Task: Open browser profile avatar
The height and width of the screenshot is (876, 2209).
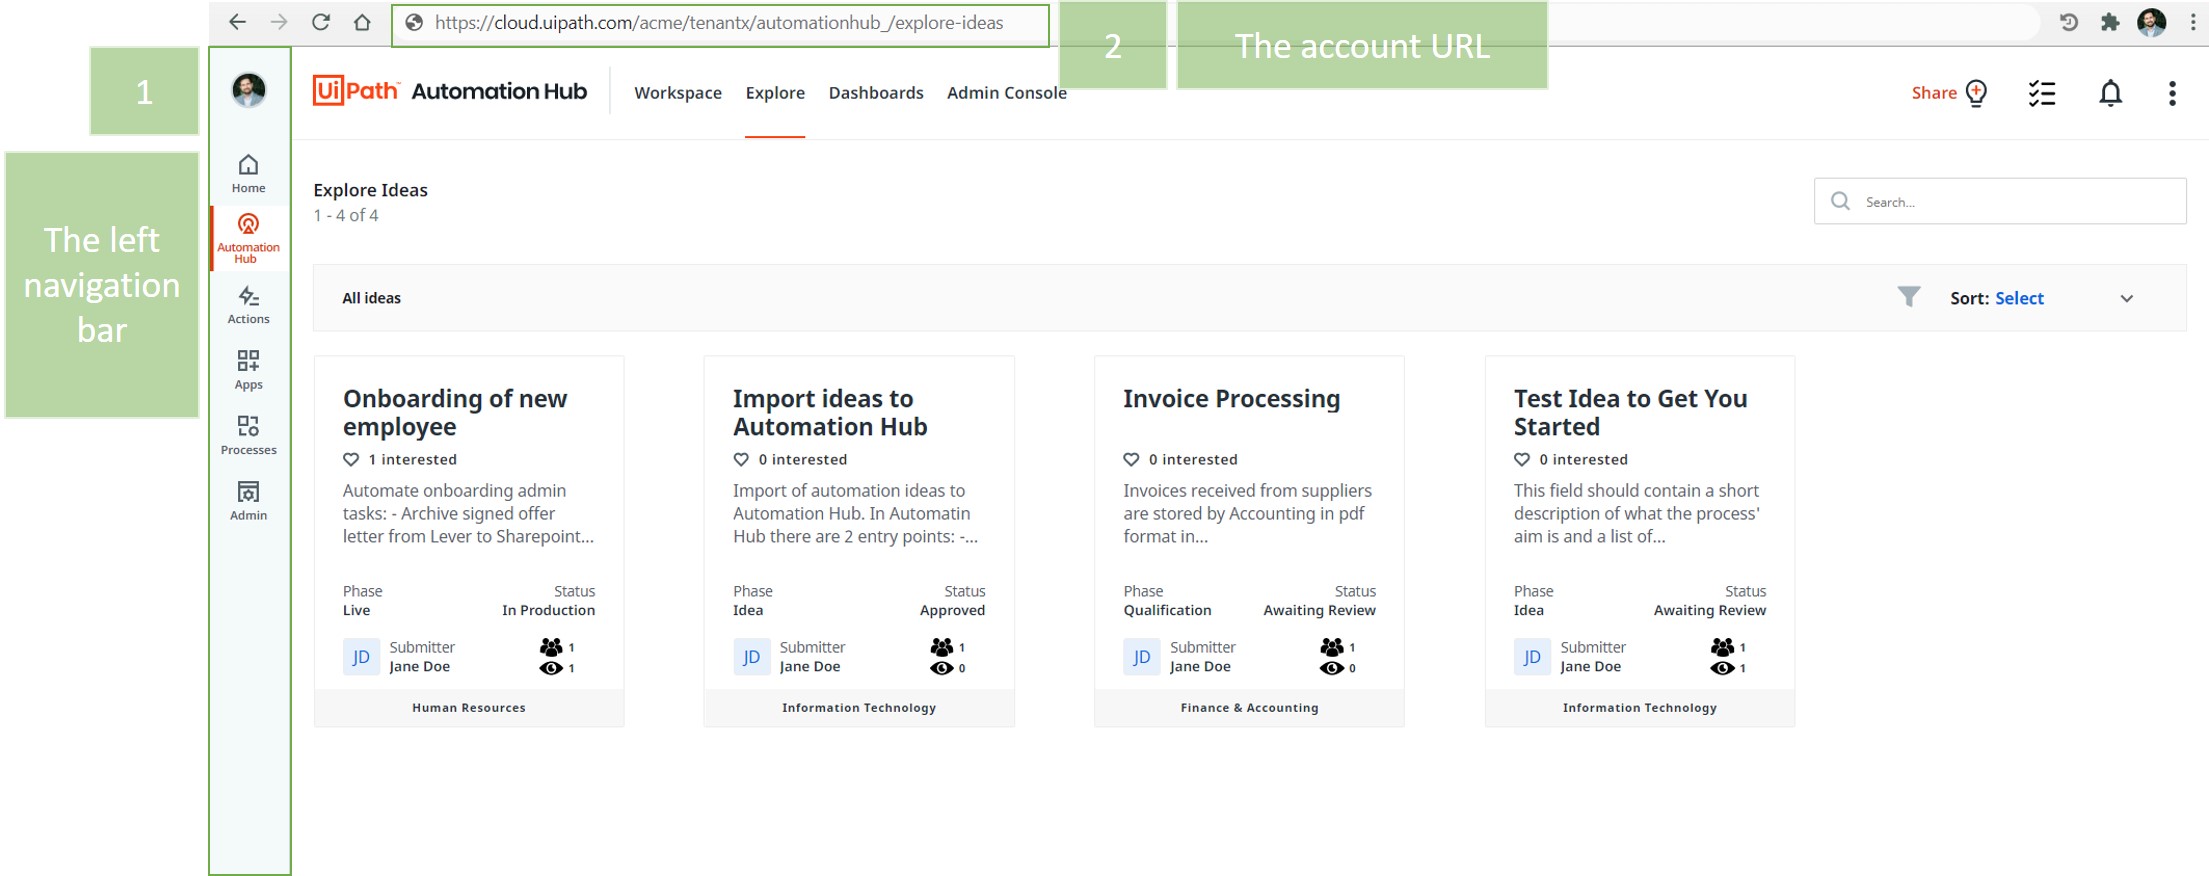Action: 2151,22
